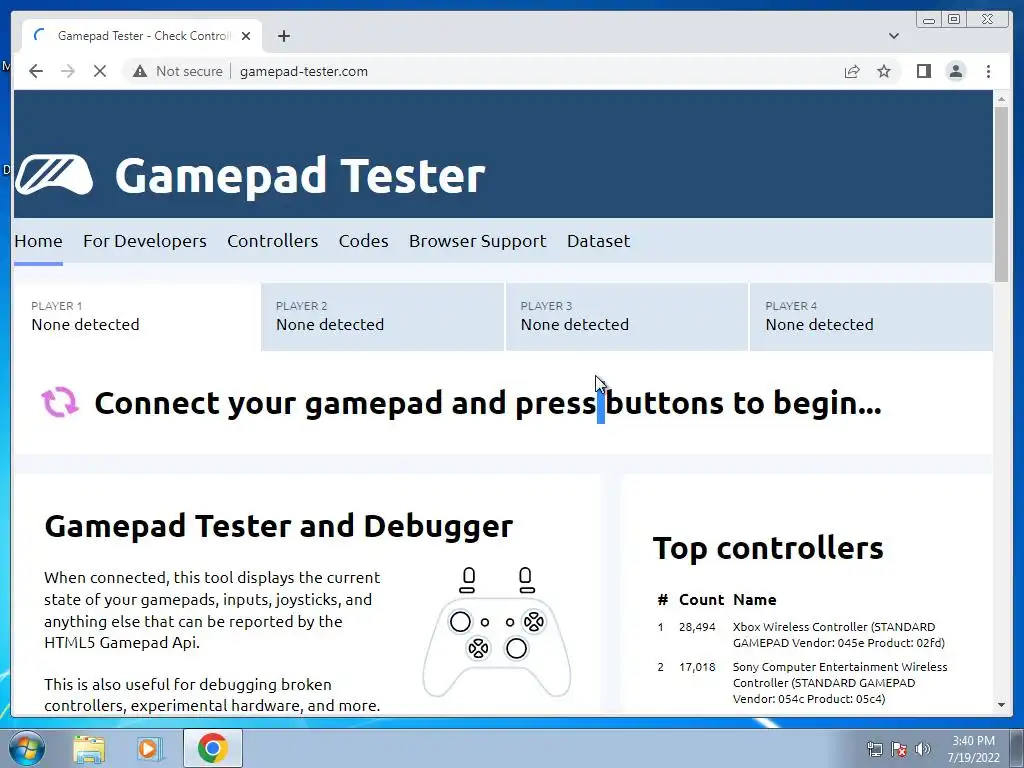
Task: Bookmark this page with the star icon
Action: pyautogui.click(x=884, y=71)
